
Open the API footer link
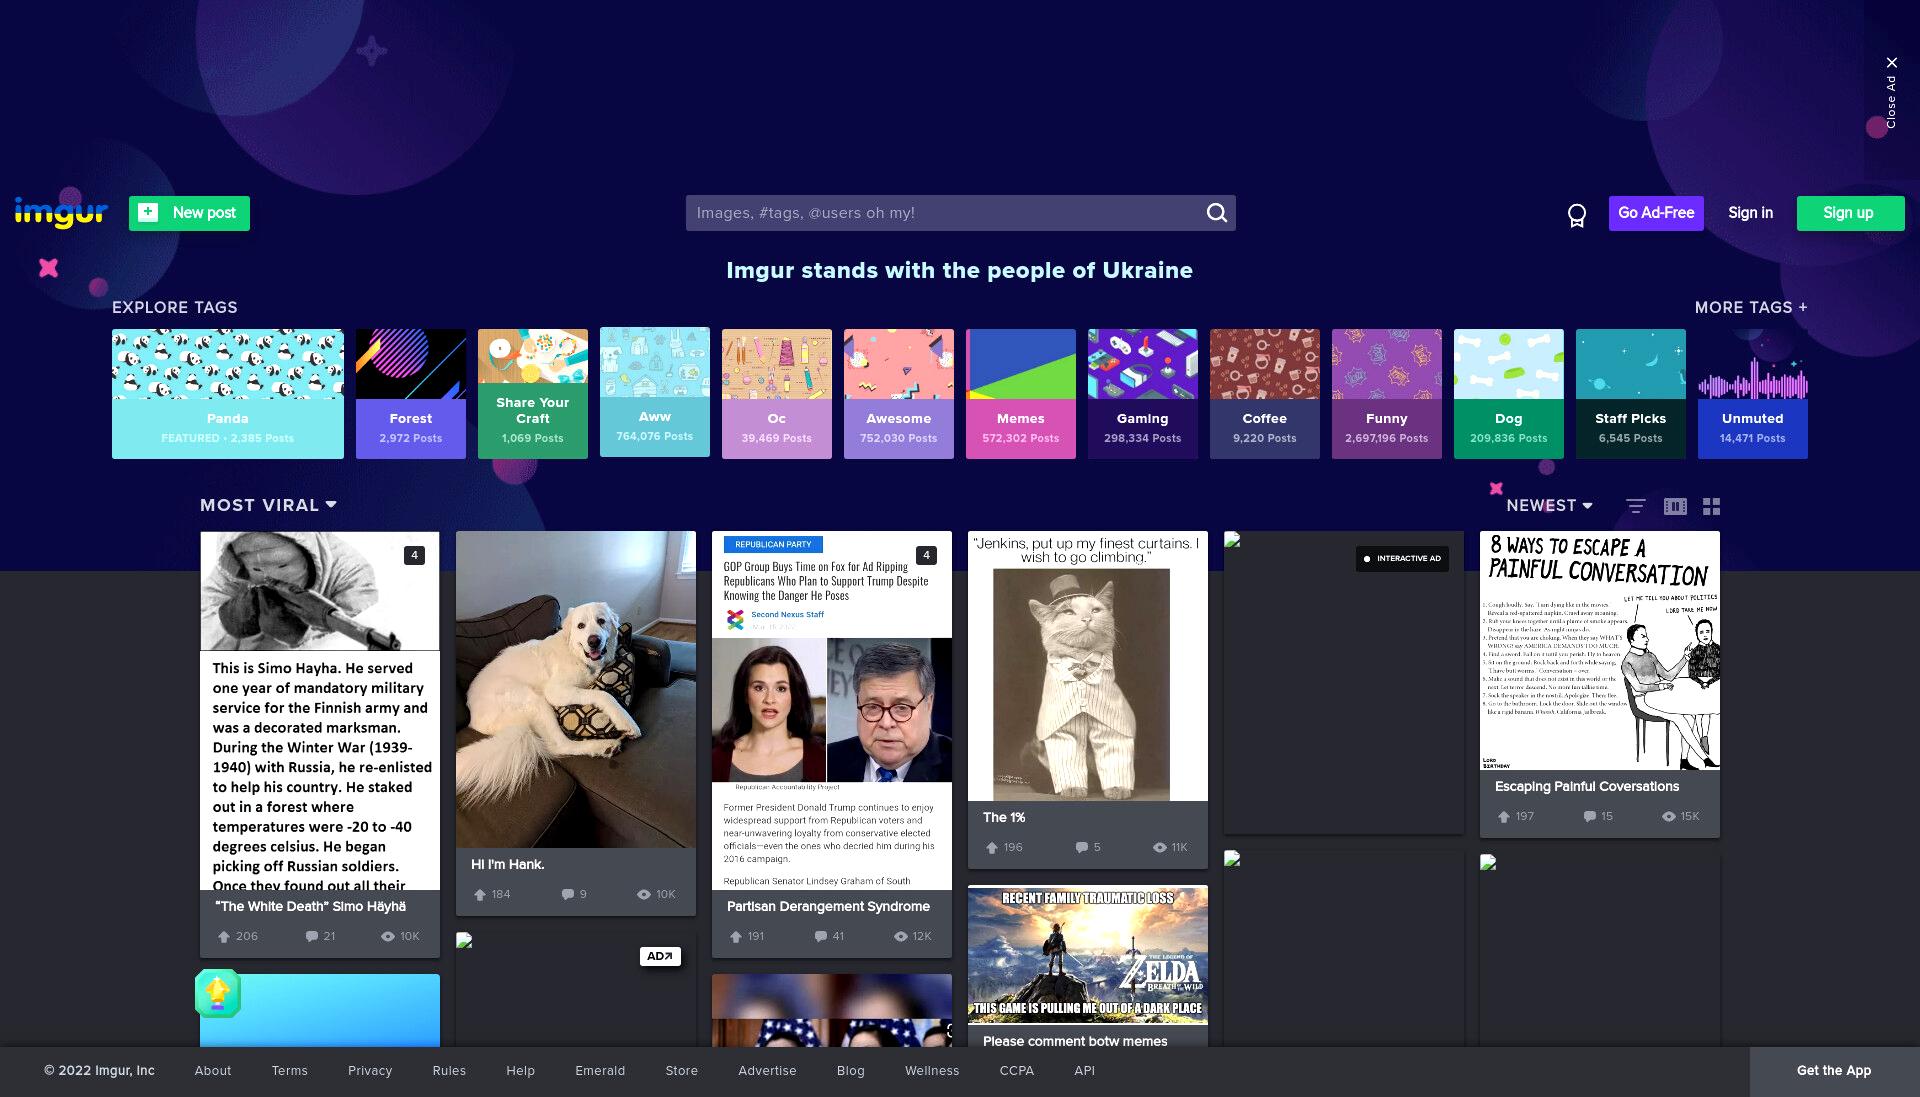point(1084,1071)
